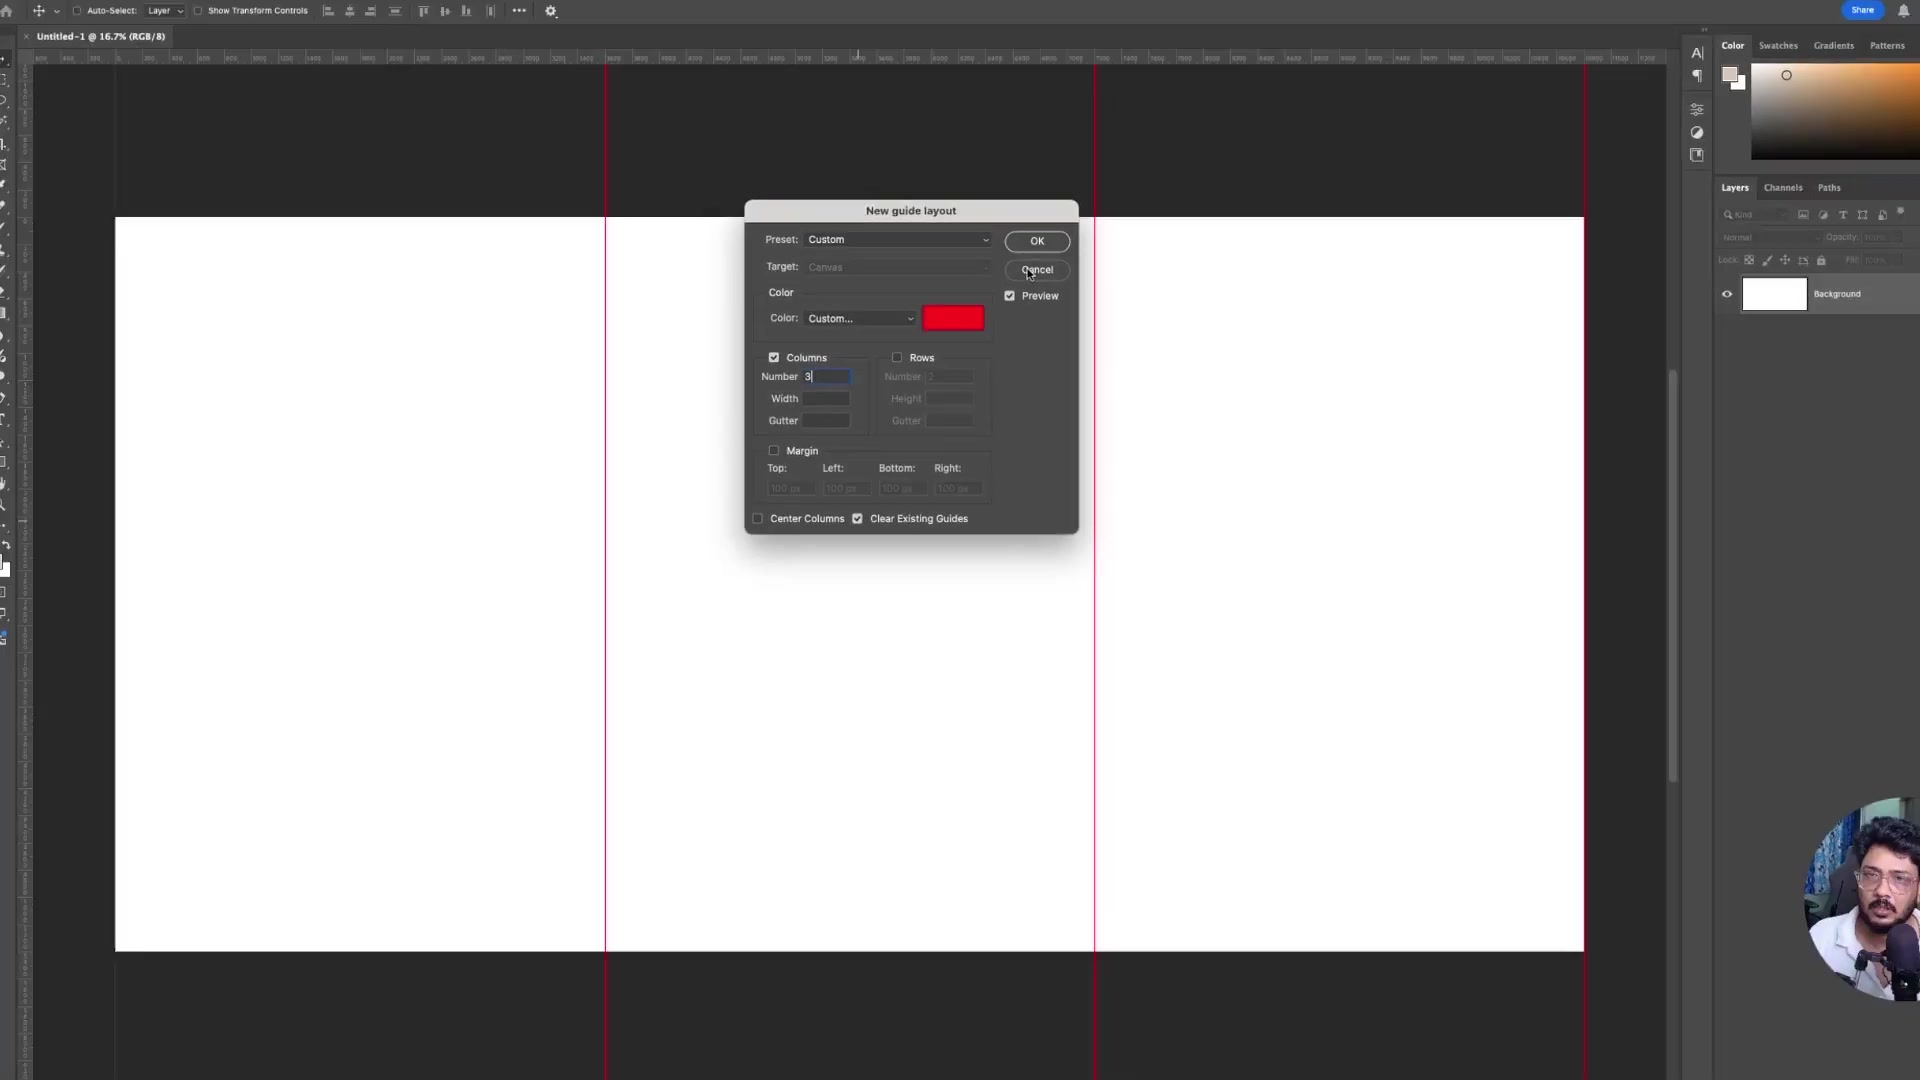
Task: Click the red guide color swatch
Action: click(953, 317)
